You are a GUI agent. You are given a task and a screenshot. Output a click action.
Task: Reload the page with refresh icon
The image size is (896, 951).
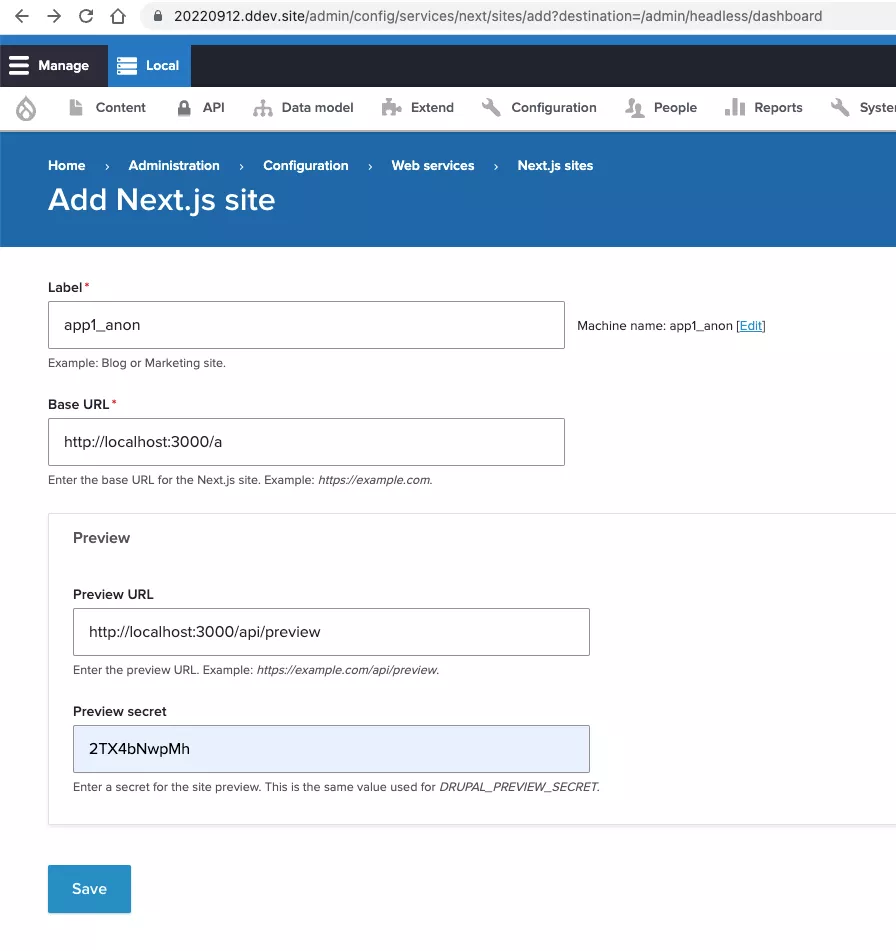click(x=86, y=16)
